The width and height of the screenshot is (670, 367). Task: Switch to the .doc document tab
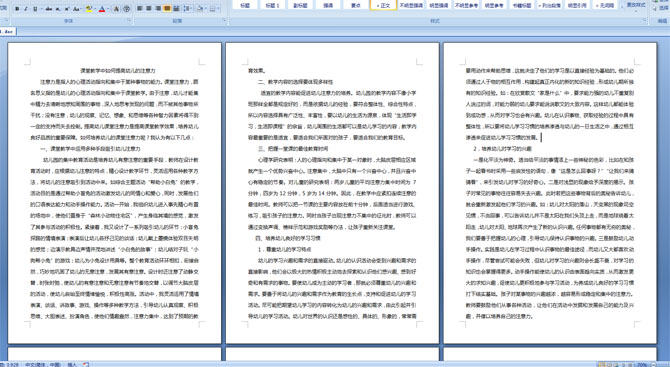coord(8,31)
